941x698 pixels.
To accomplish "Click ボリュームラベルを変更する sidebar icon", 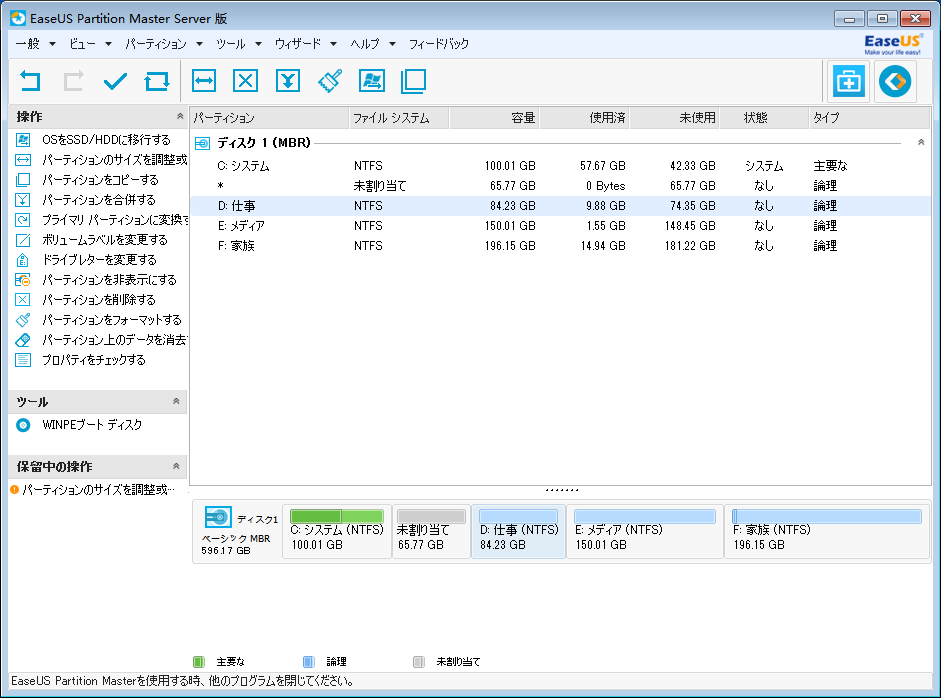I will pos(23,240).
